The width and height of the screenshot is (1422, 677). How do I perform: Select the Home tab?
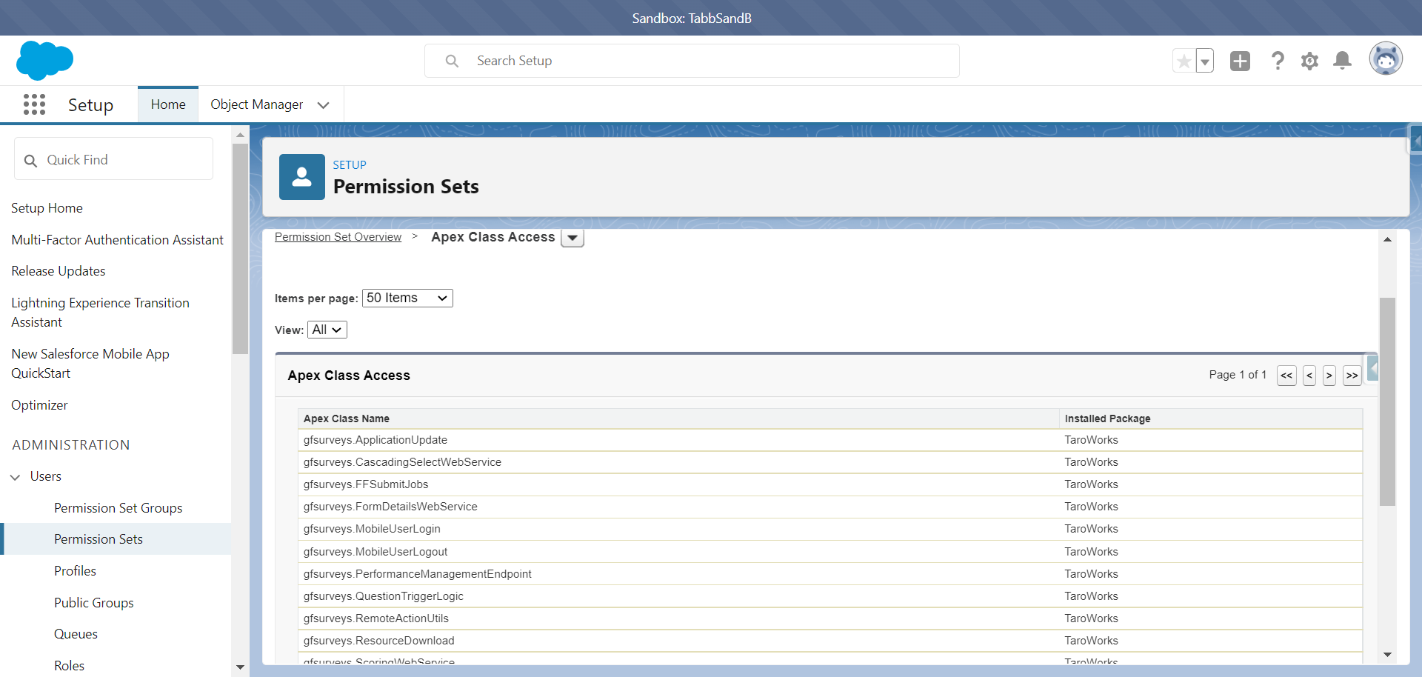168,104
